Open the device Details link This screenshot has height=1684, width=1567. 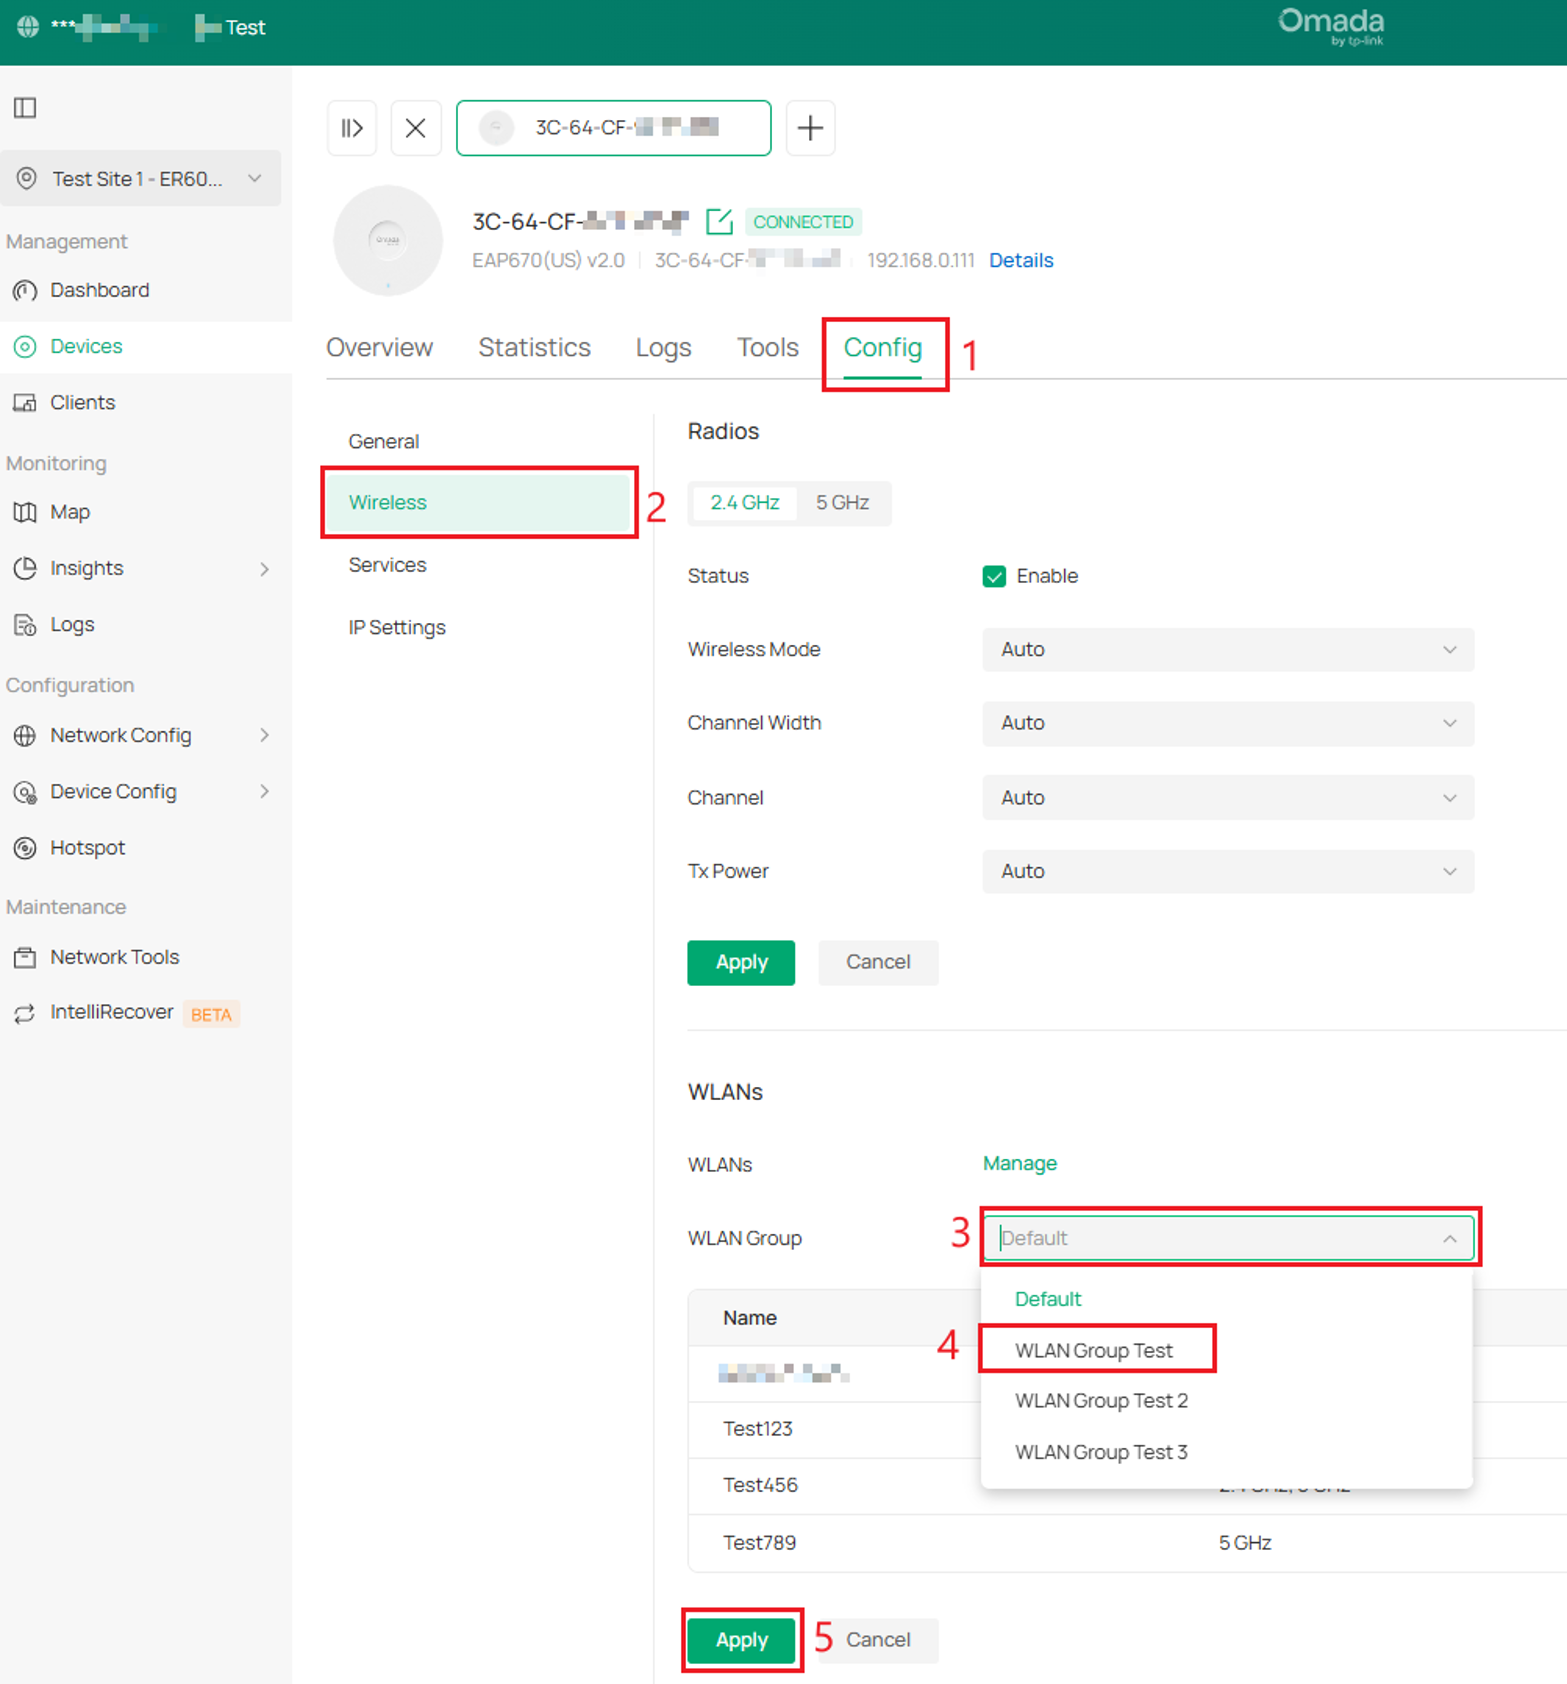click(x=1021, y=260)
